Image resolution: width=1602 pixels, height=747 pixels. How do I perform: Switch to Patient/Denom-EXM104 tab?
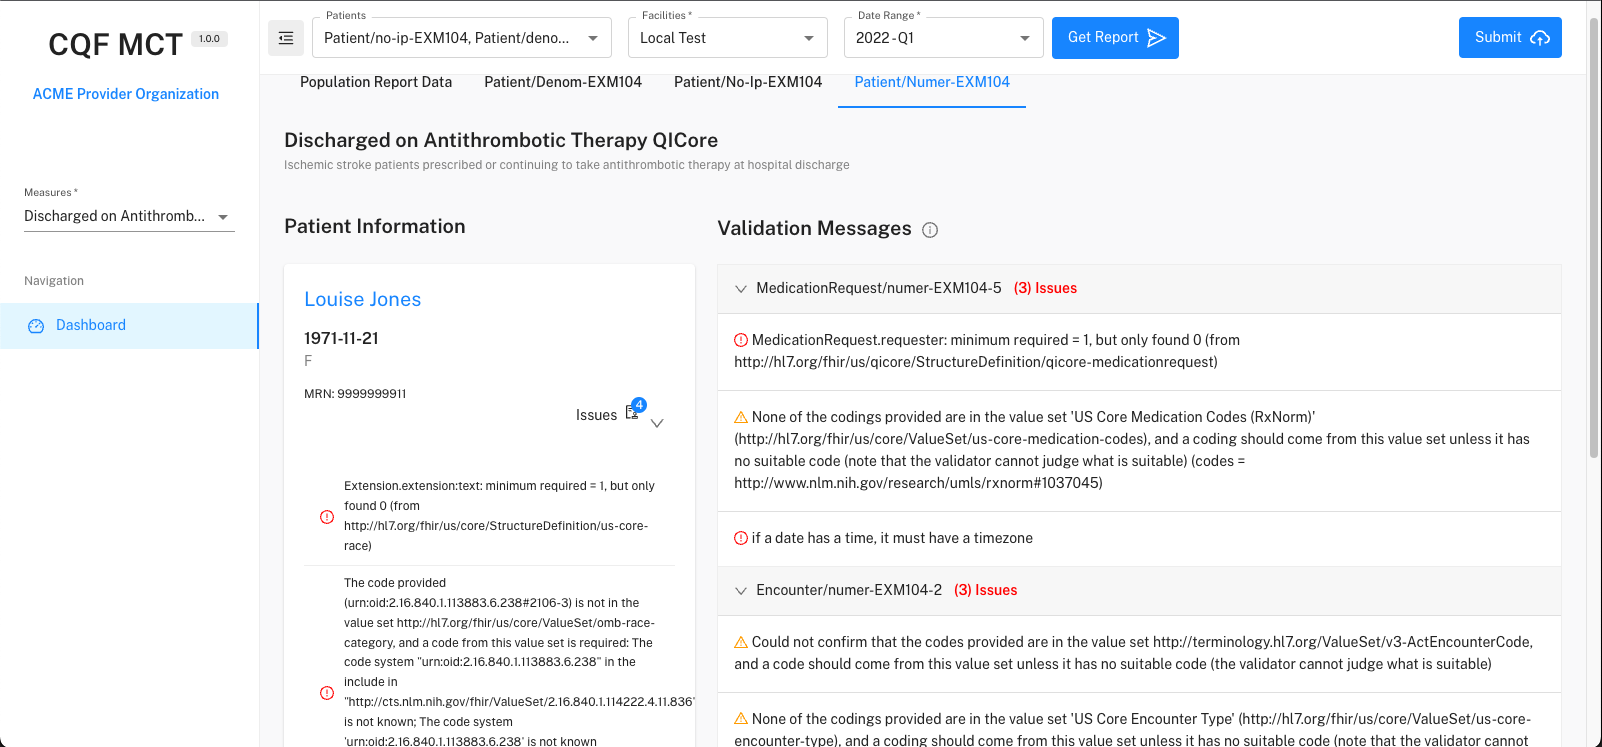[x=563, y=82]
